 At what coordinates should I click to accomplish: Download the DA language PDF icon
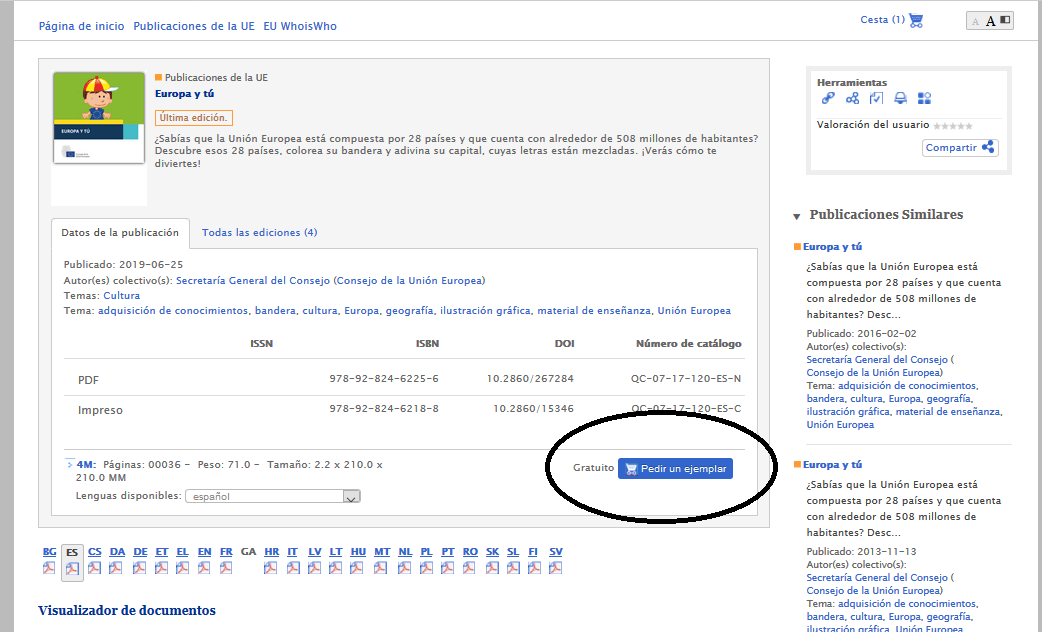pos(117,568)
